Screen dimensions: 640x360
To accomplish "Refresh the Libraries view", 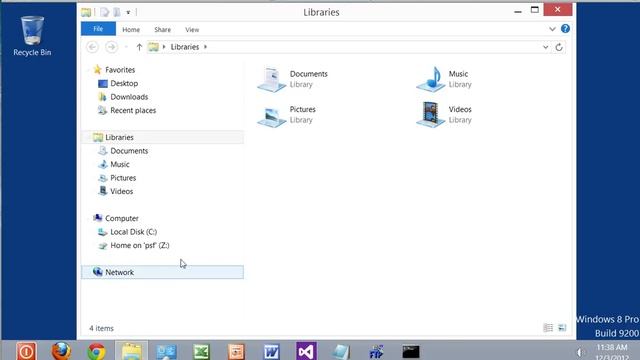I will click(x=559, y=47).
